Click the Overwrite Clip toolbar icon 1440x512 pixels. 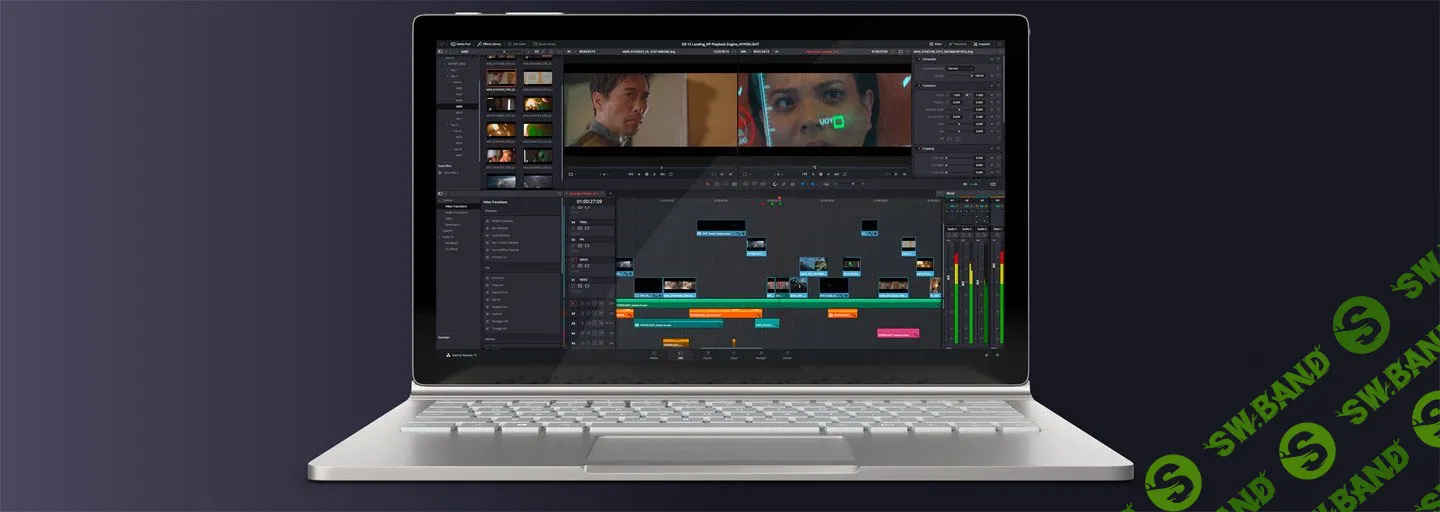(x=754, y=184)
